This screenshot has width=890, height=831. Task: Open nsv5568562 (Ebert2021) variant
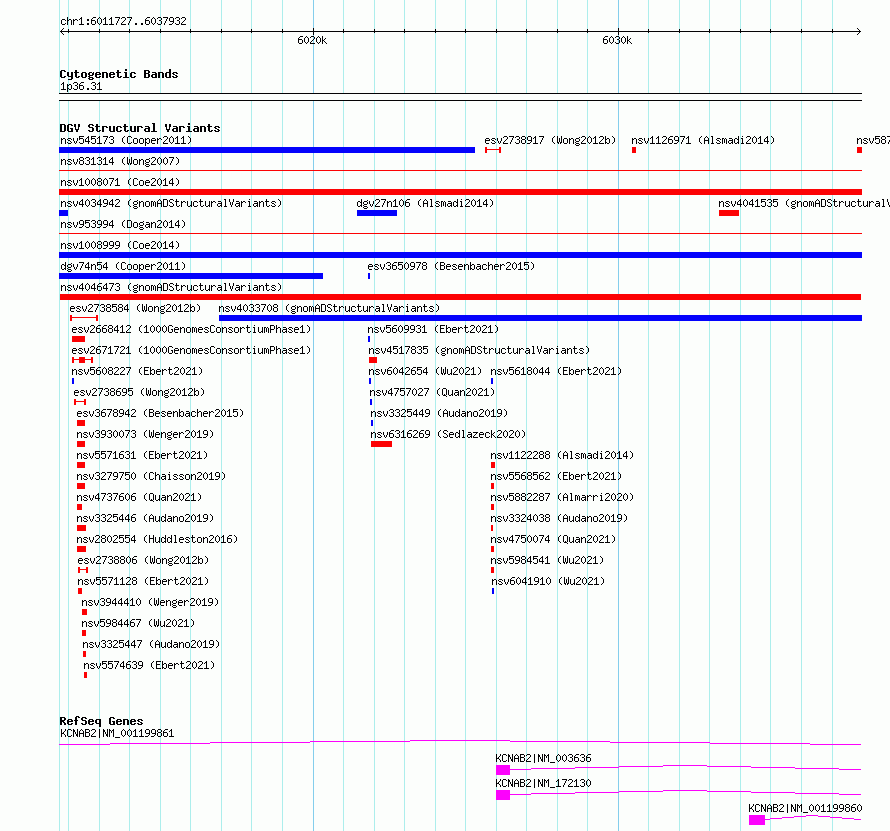point(556,476)
